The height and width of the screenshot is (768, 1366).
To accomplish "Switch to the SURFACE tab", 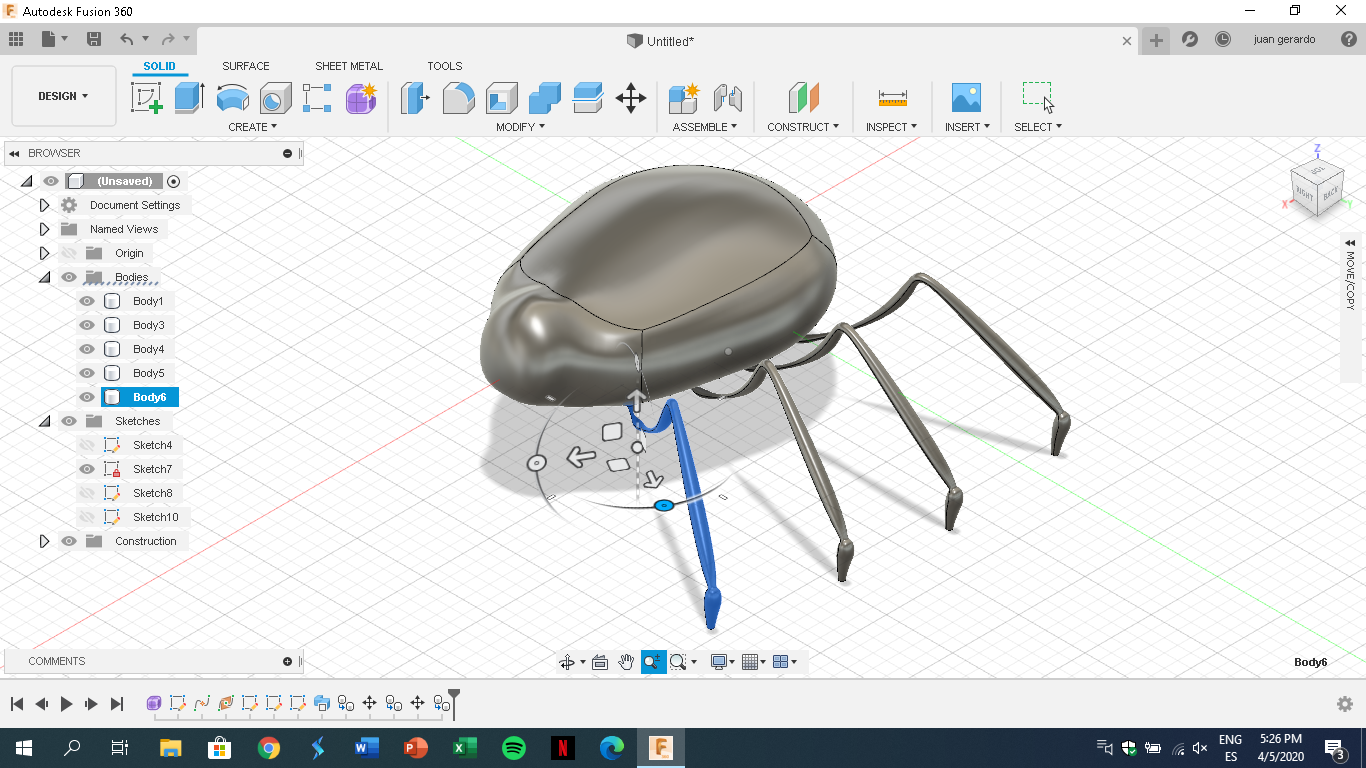I will click(x=245, y=65).
